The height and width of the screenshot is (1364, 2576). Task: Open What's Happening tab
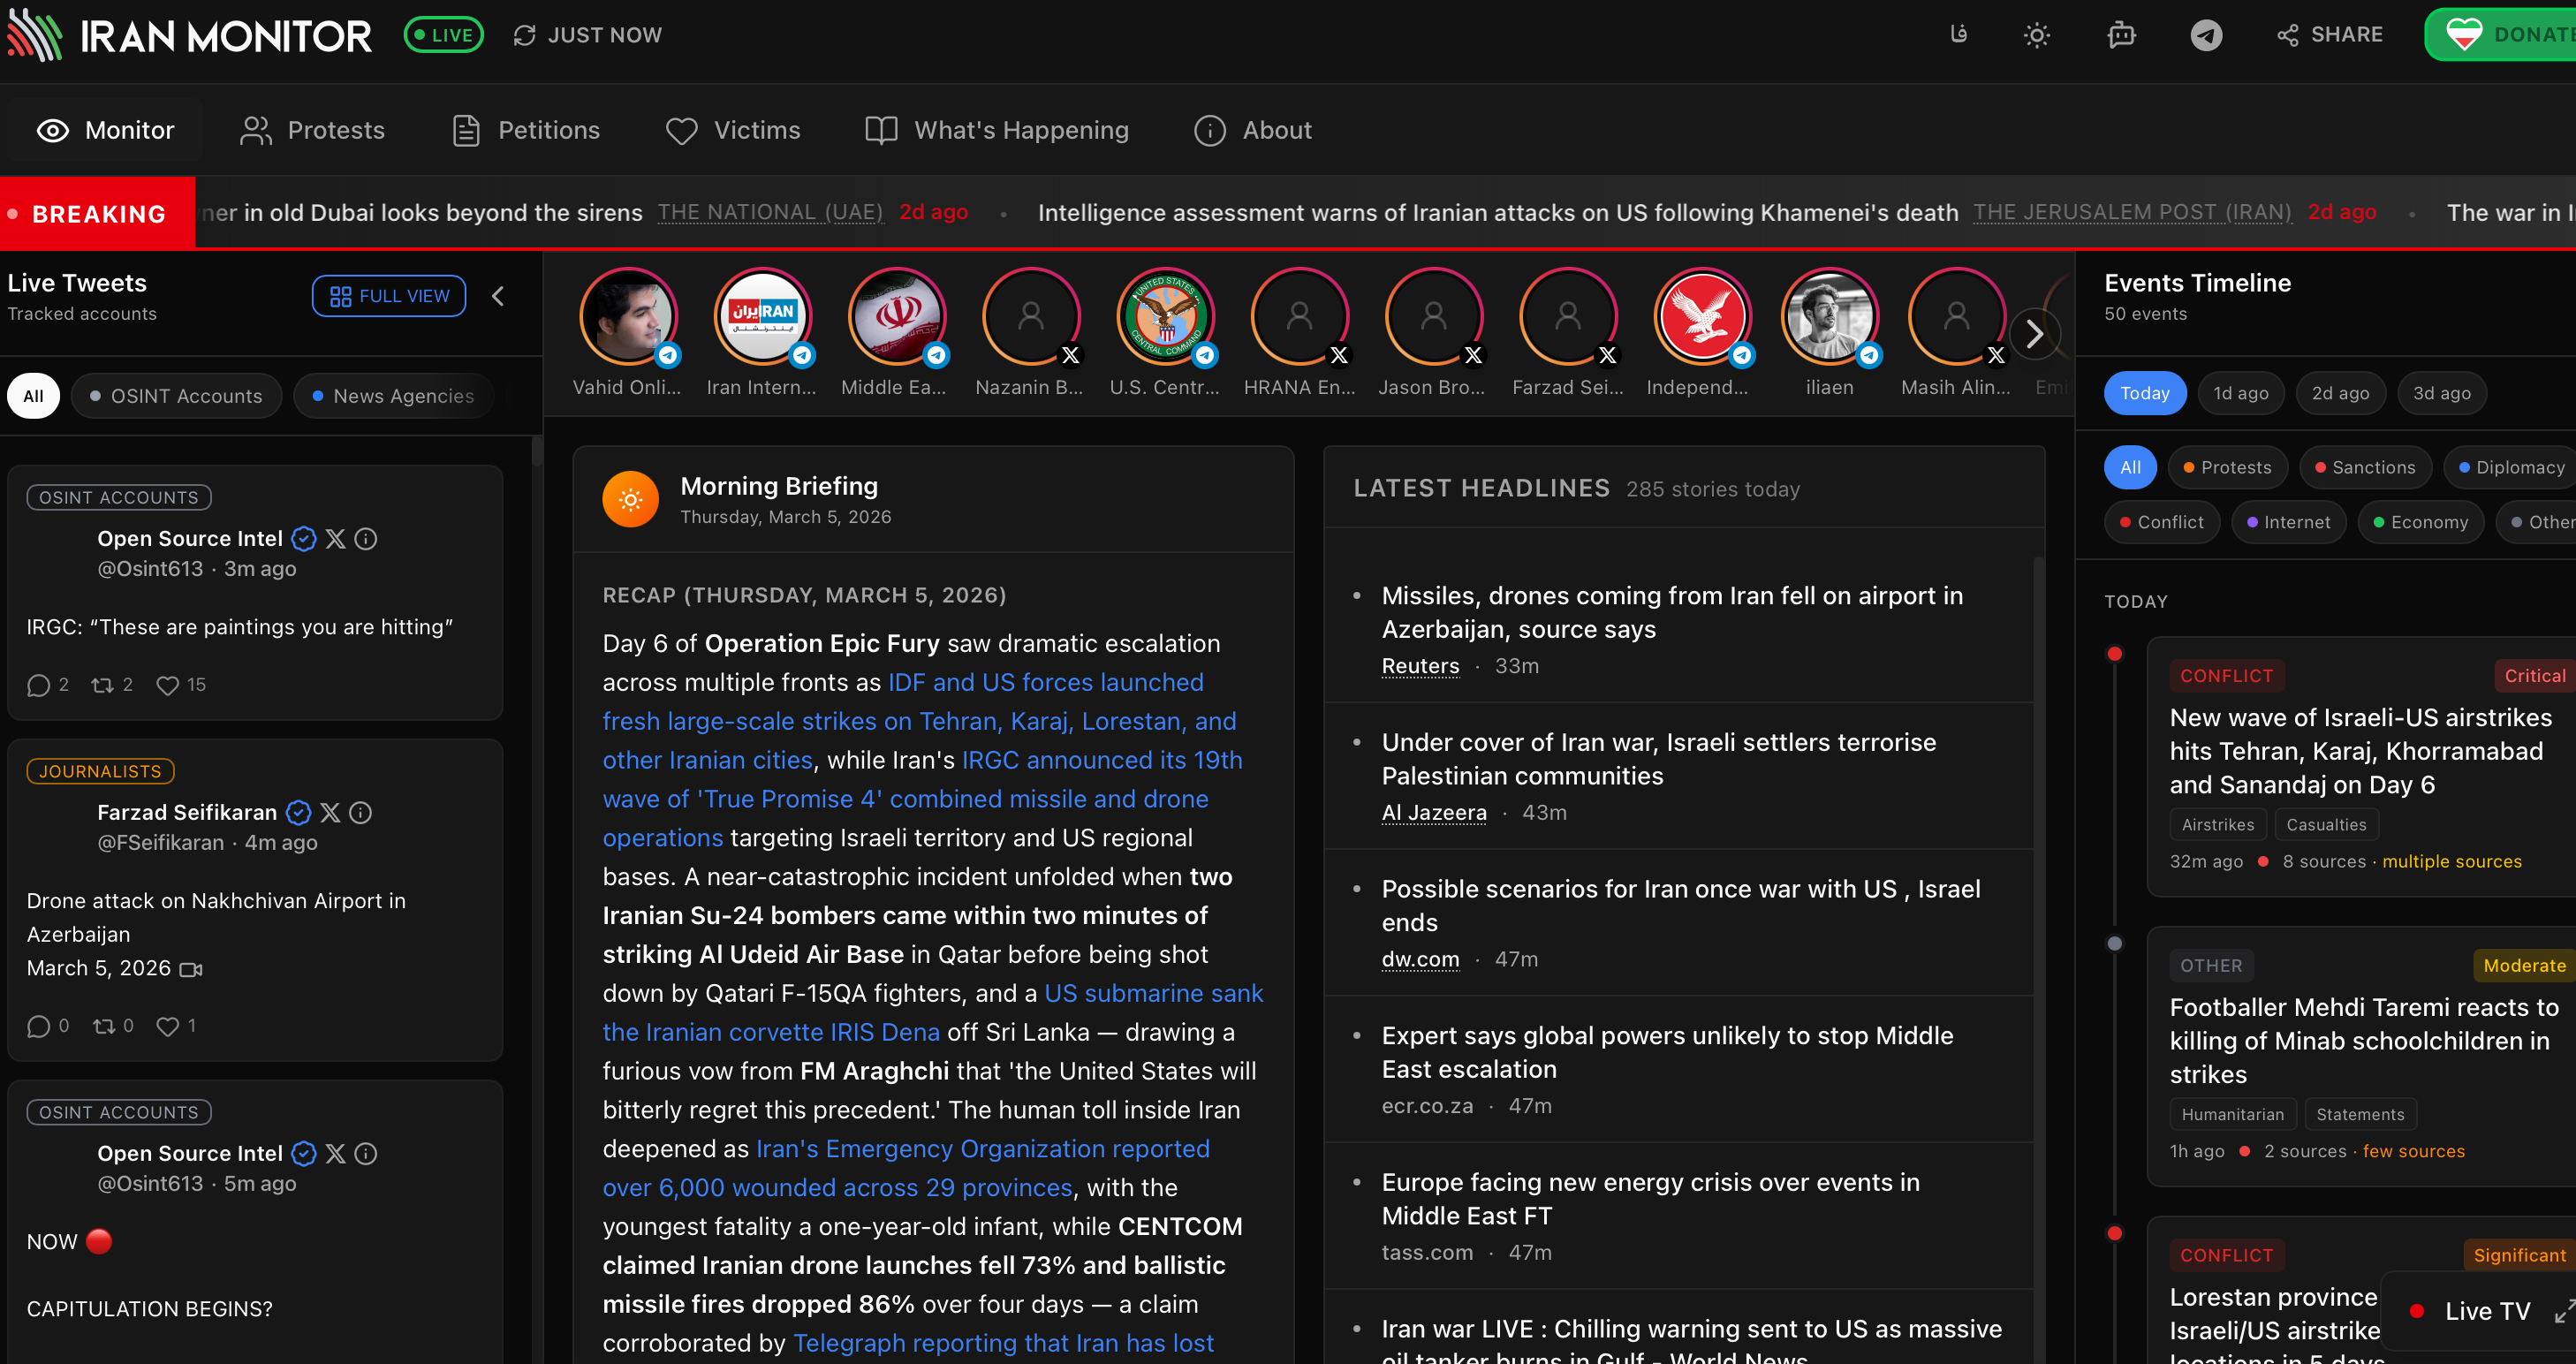[x=997, y=130]
